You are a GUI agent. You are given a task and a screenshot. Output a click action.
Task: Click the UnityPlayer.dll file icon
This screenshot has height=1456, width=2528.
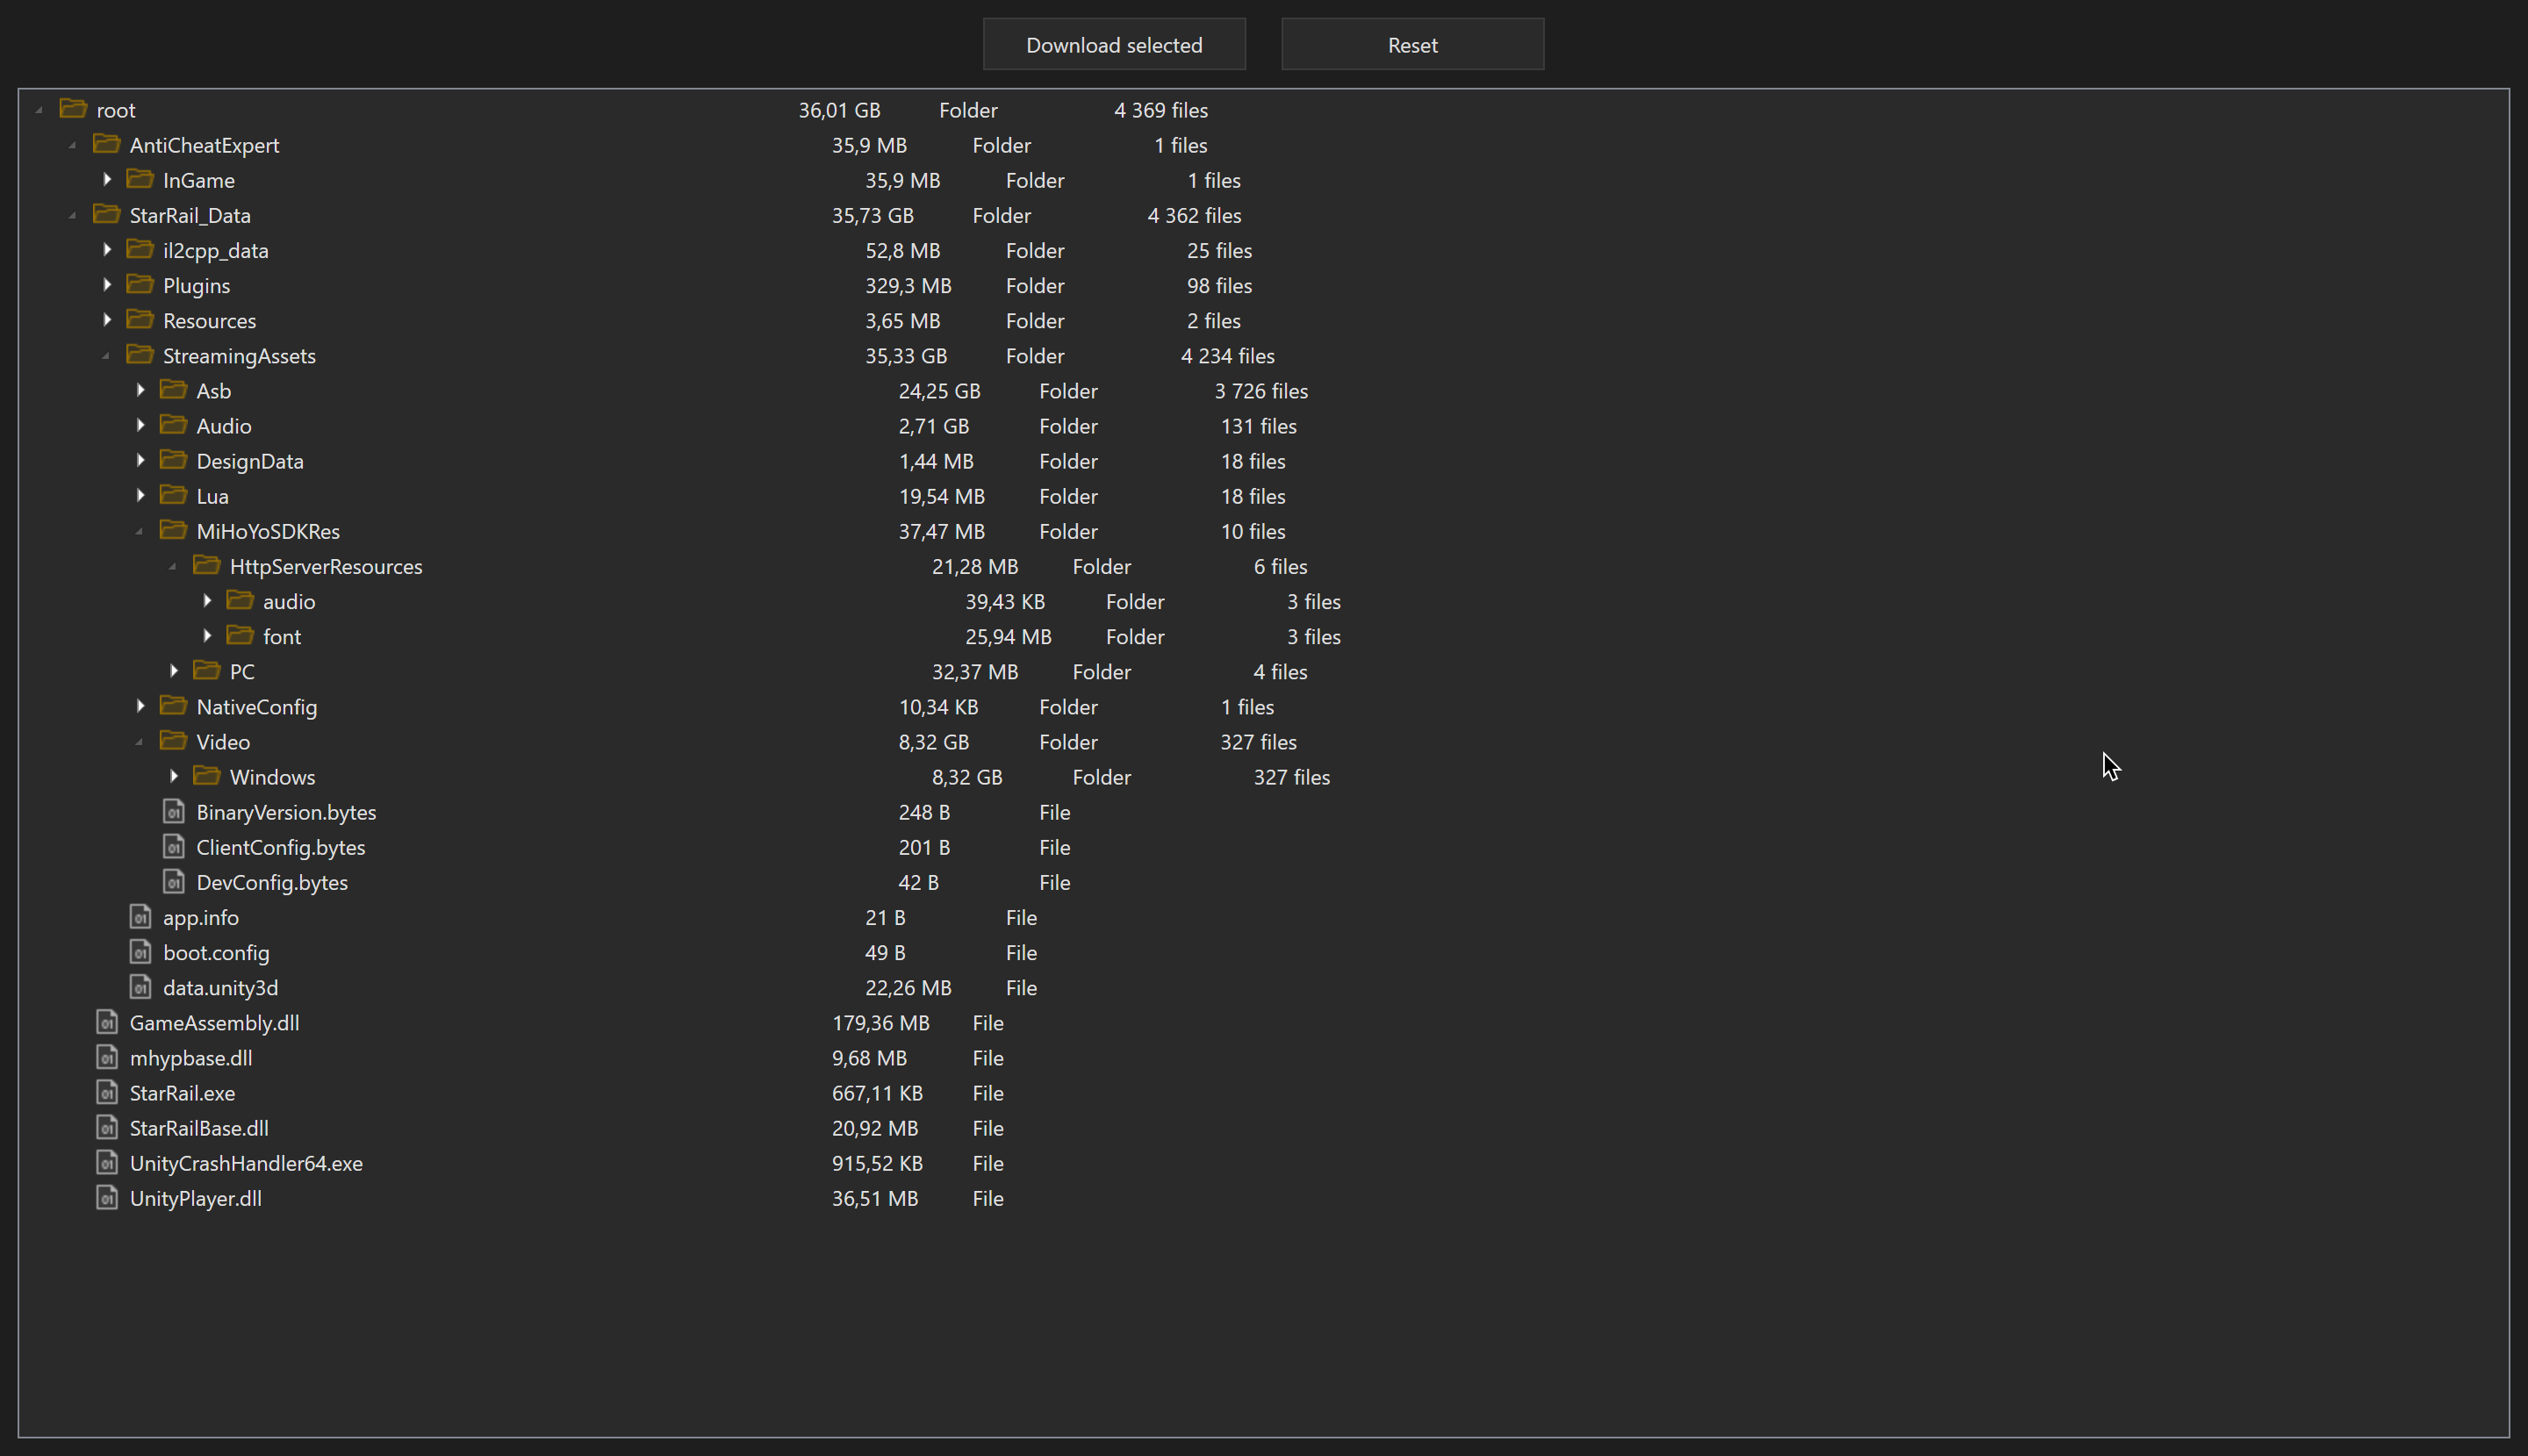click(x=107, y=1197)
